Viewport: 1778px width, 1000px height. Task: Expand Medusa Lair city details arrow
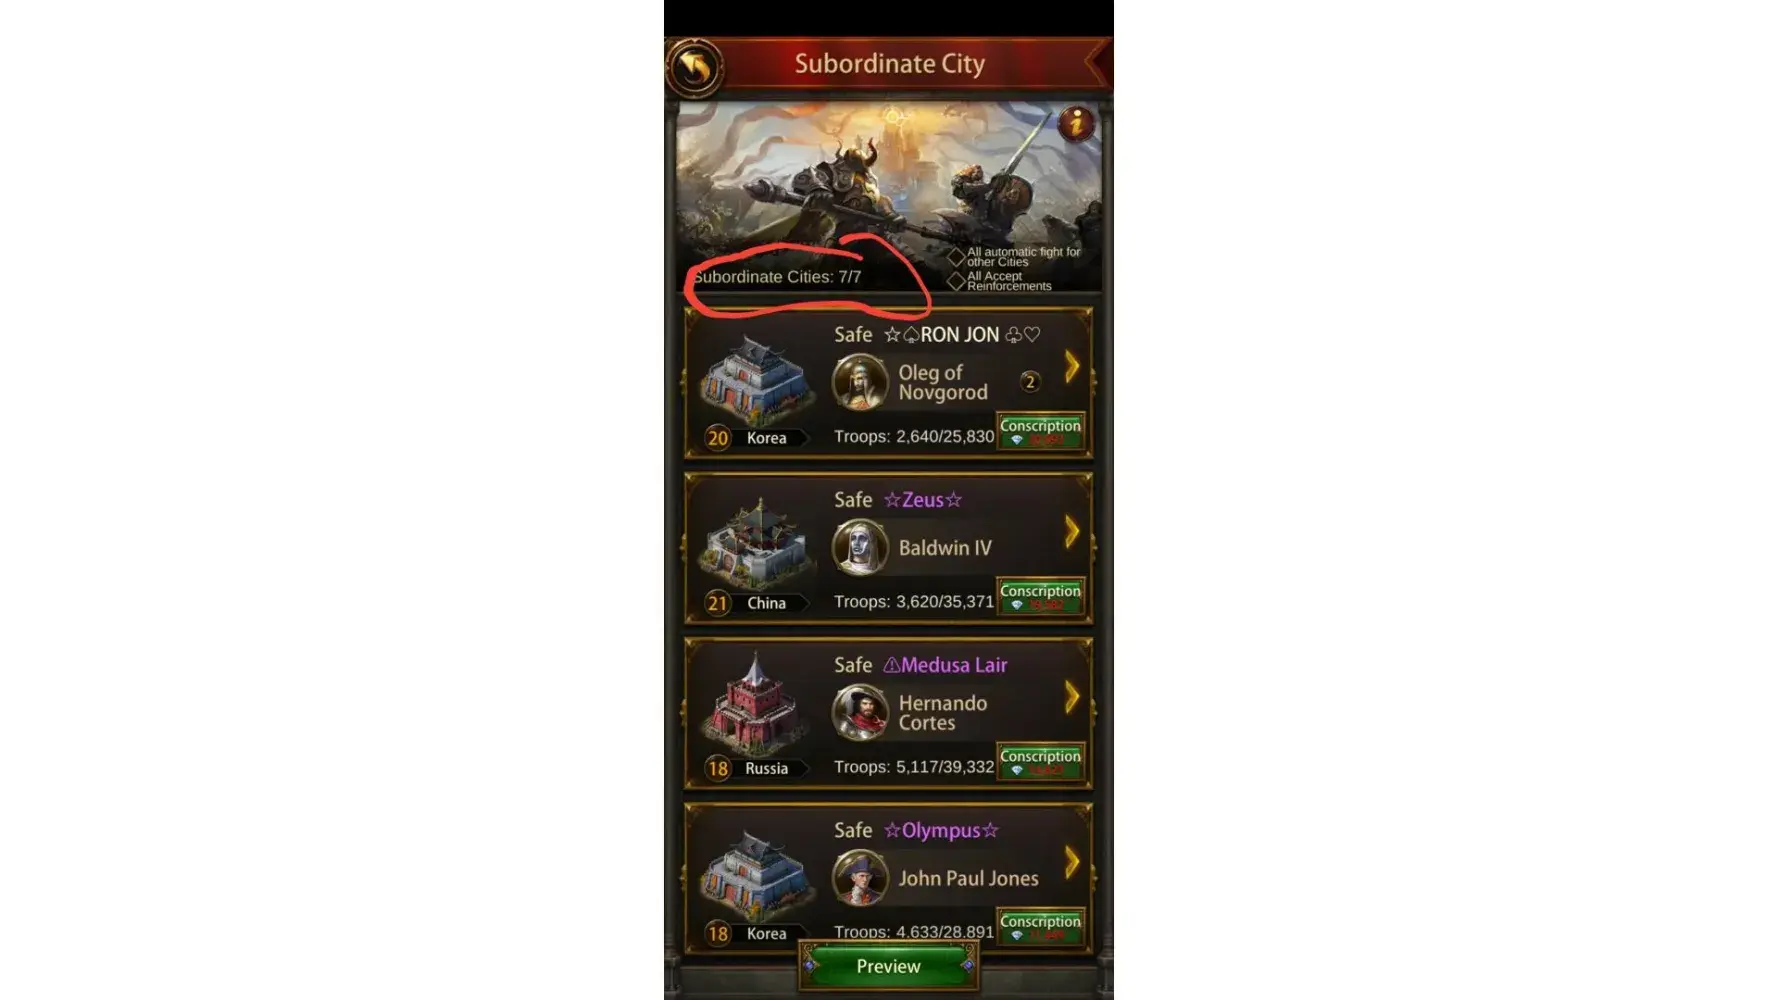pos(1072,697)
